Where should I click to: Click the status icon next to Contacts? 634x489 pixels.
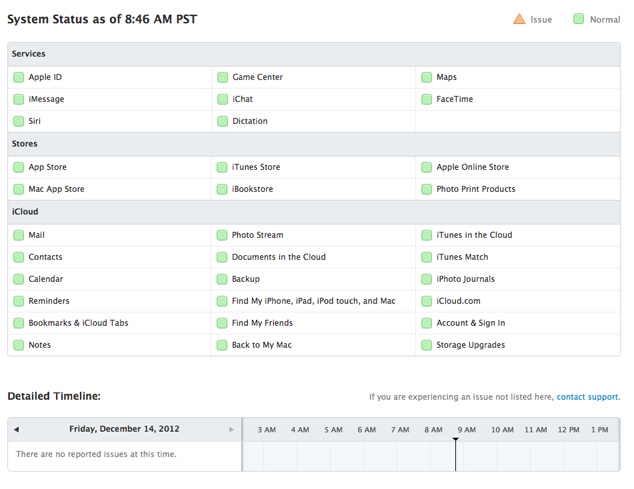[x=19, y=257]
